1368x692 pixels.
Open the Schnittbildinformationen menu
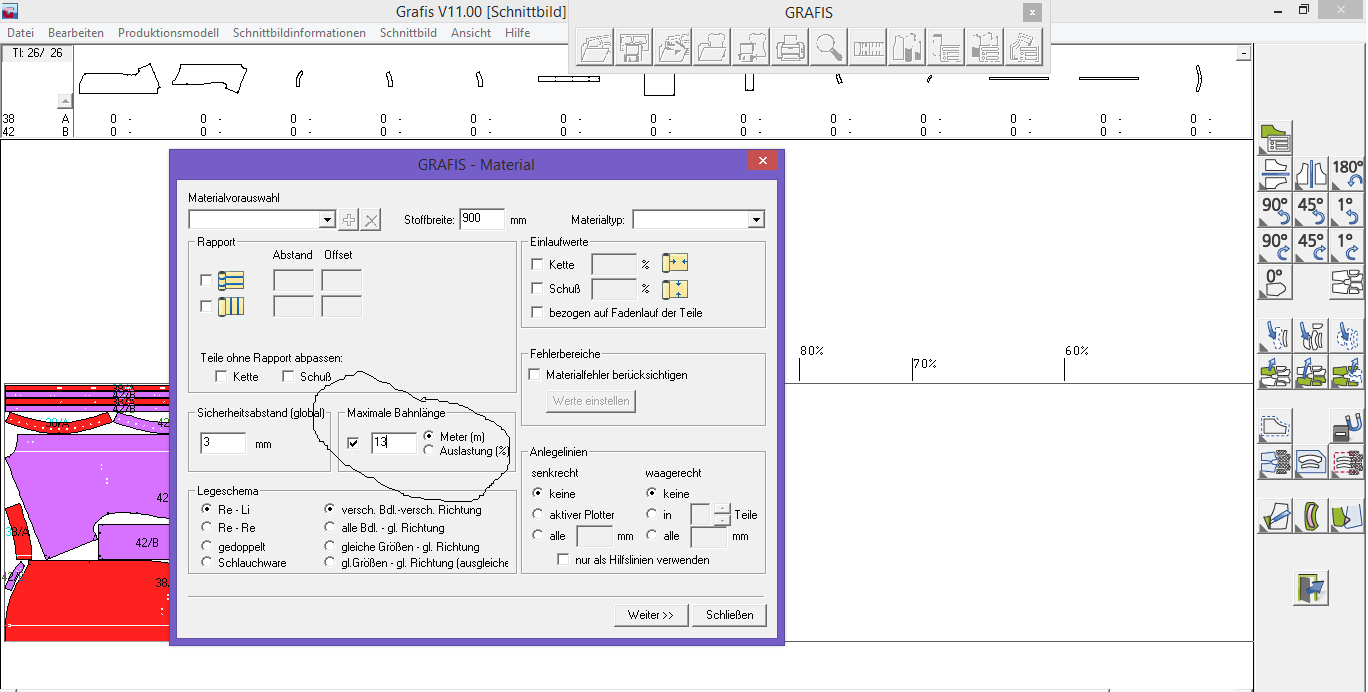click(x=299, y=33)
